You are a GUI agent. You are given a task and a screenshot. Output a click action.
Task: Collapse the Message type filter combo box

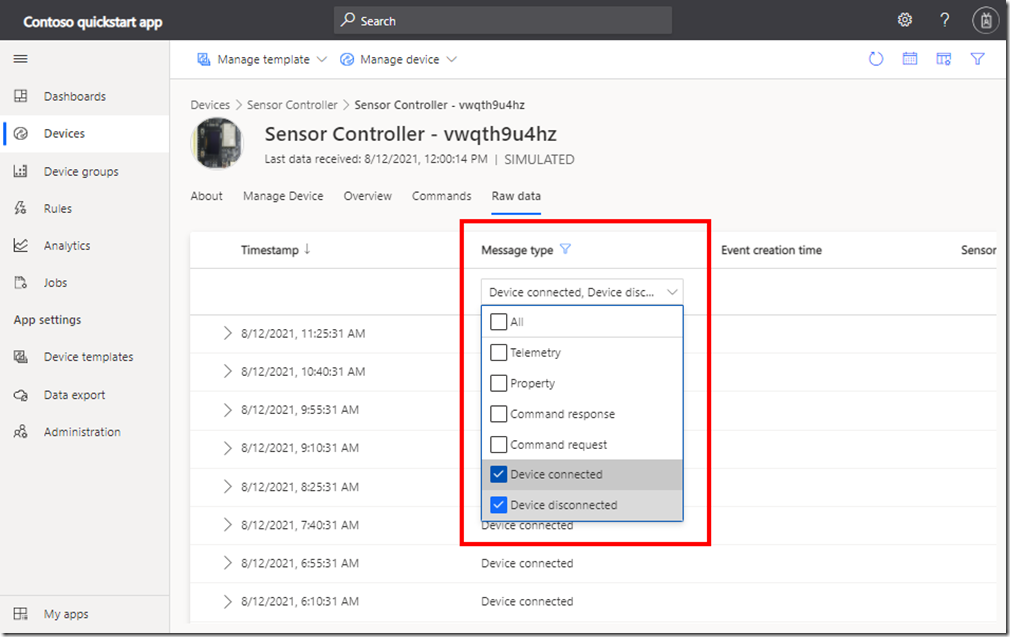point(582,292)
